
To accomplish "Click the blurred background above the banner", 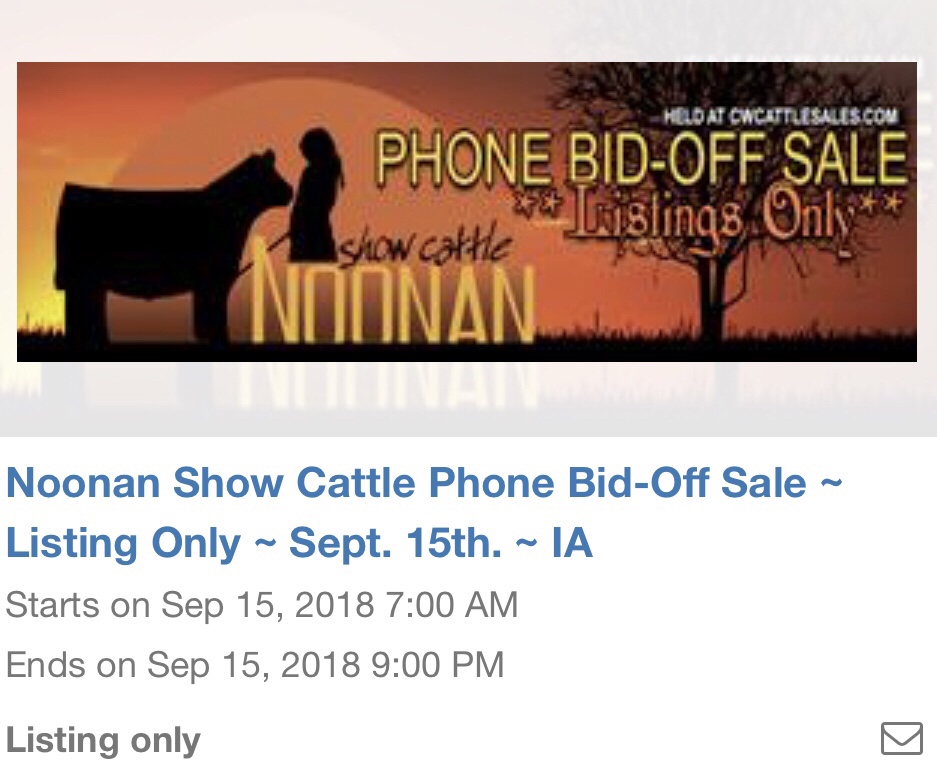I will click(x=468, y=30).
